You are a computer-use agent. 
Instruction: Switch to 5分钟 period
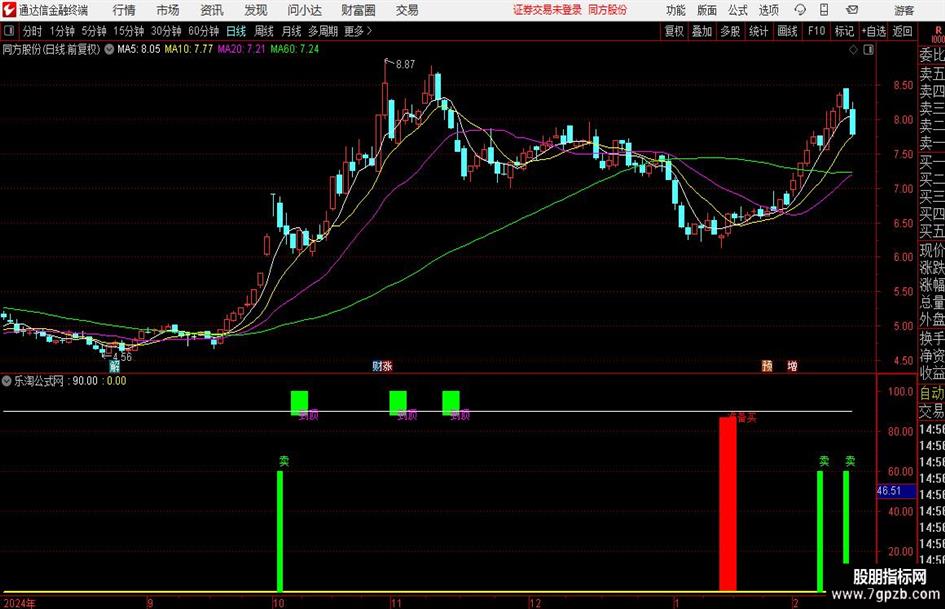pyautogui.click(x=94, y=31)
